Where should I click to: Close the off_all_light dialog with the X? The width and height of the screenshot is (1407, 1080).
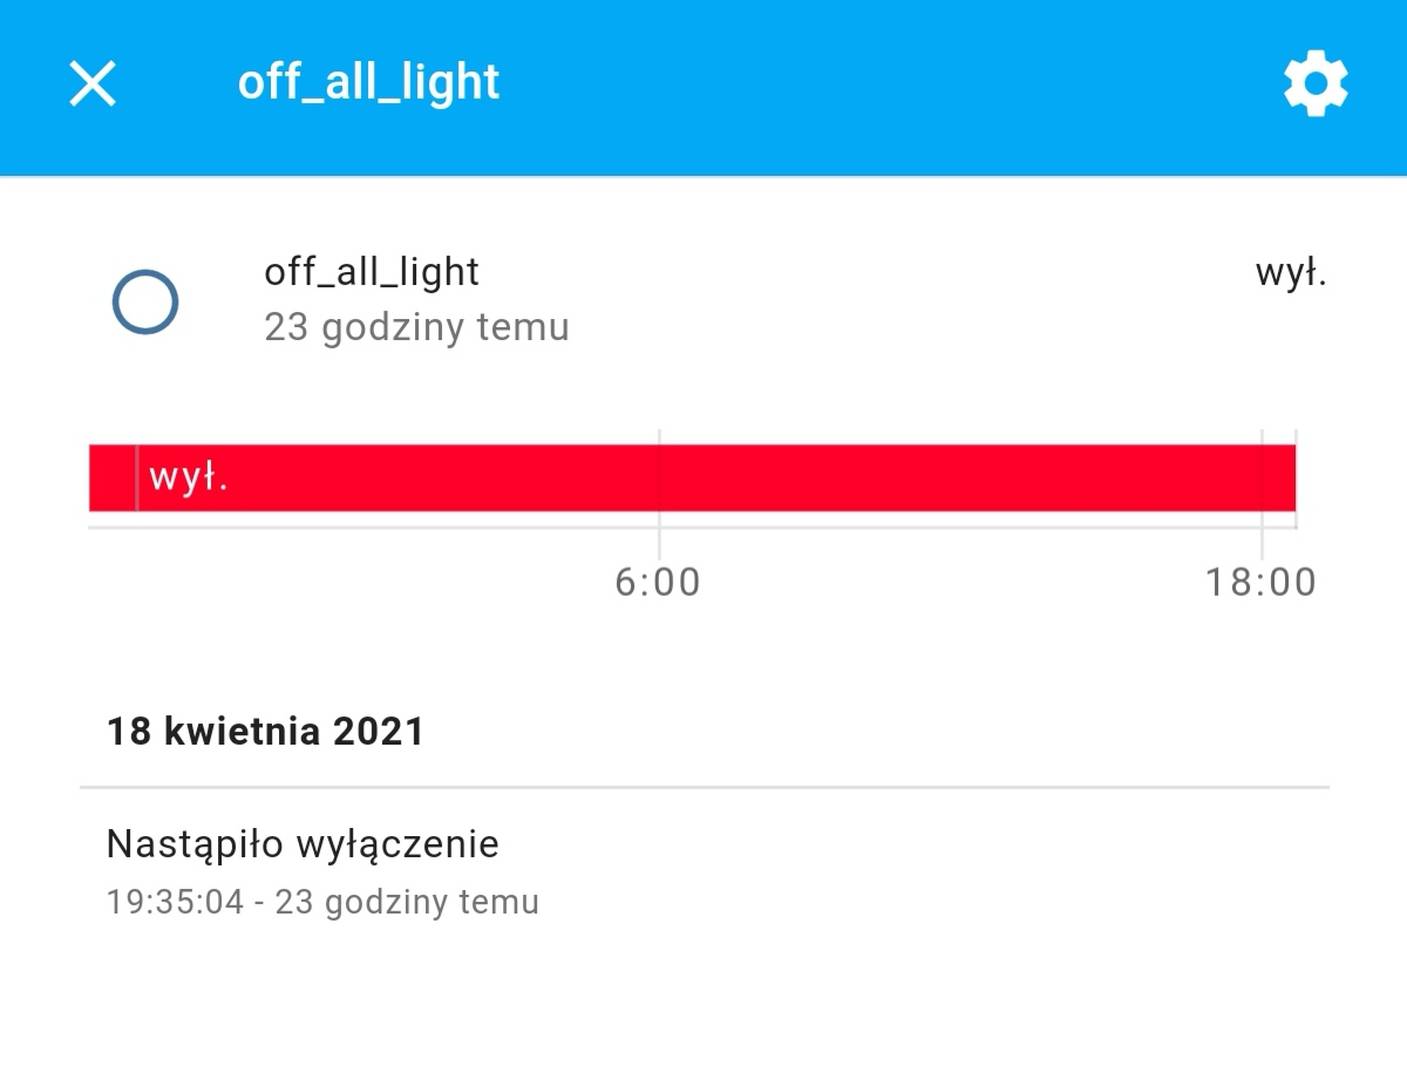tap(93, 83)
